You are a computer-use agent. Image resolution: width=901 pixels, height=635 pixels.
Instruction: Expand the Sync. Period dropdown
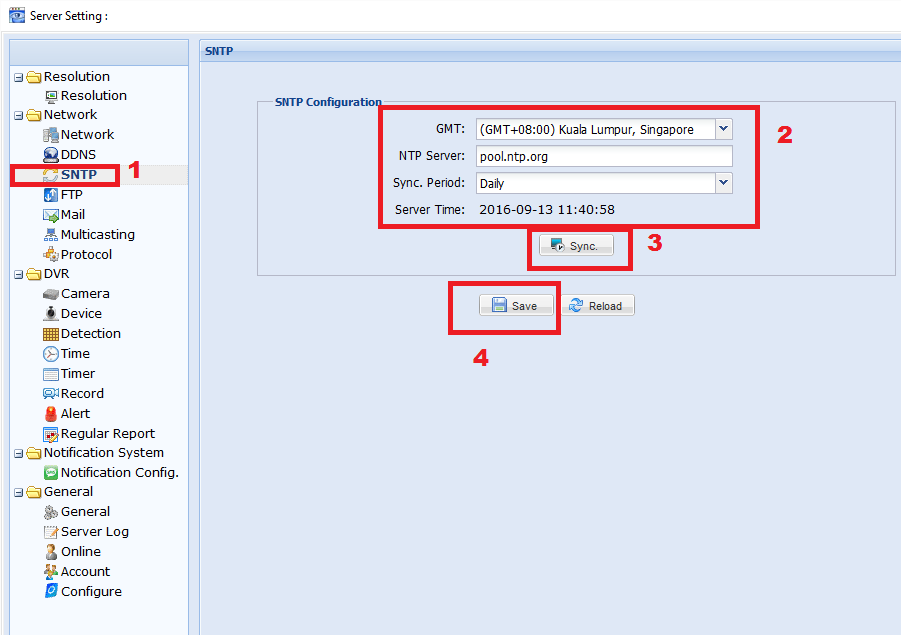pyautogui.click(x=724, y=183)
